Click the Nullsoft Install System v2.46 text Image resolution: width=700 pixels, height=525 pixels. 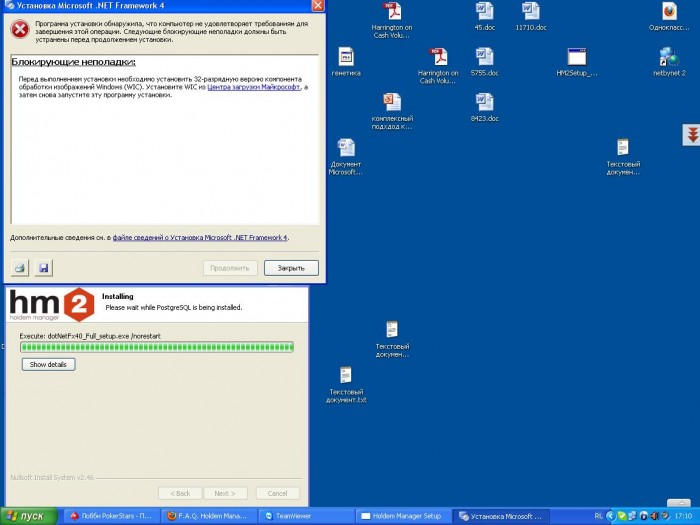click(x=52, y=477)
